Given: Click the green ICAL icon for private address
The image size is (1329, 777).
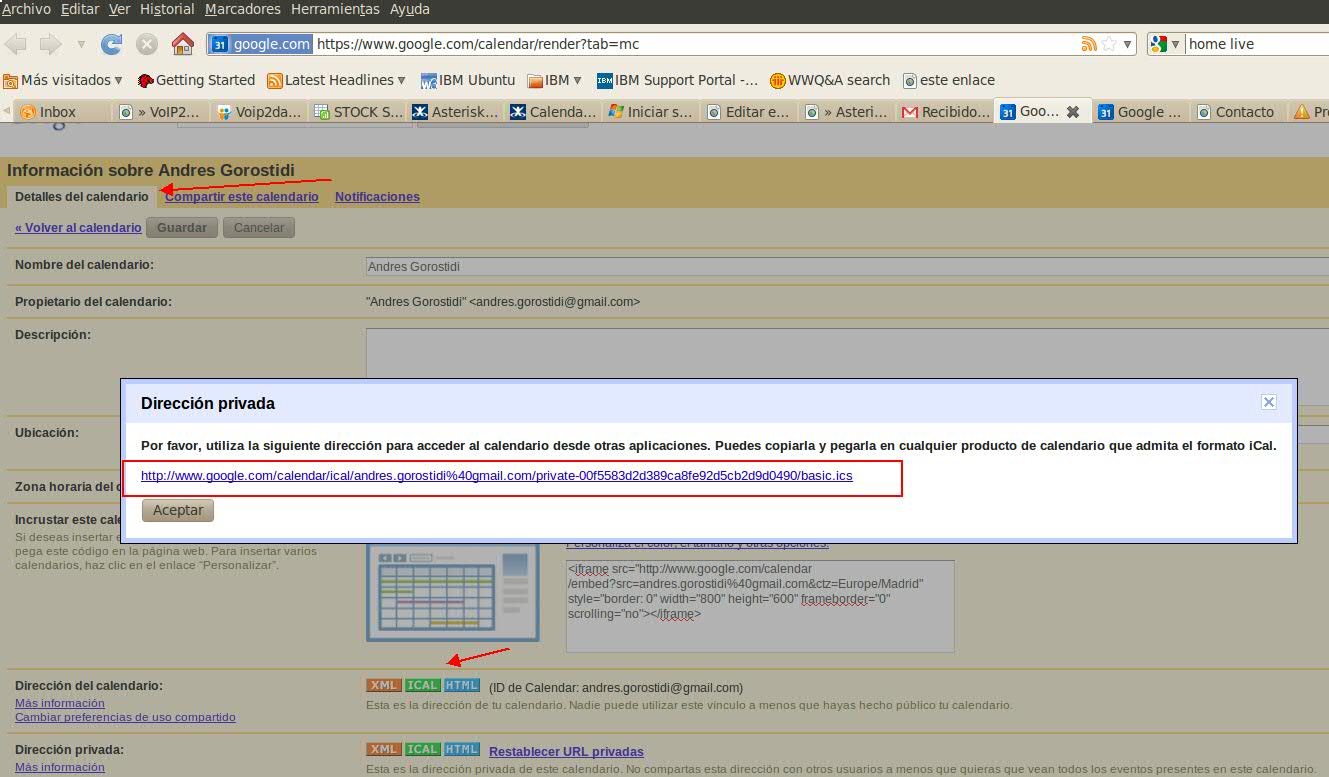Looking at the screenshot, I should pyautogui.click(x=422, y=750).
